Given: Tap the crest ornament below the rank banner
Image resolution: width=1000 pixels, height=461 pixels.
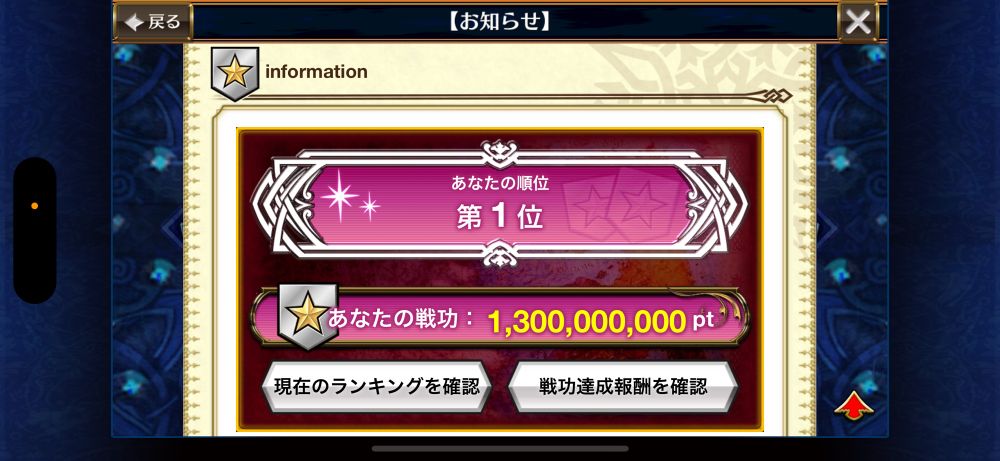Looking at the screenshot, I should coord(500,254).
